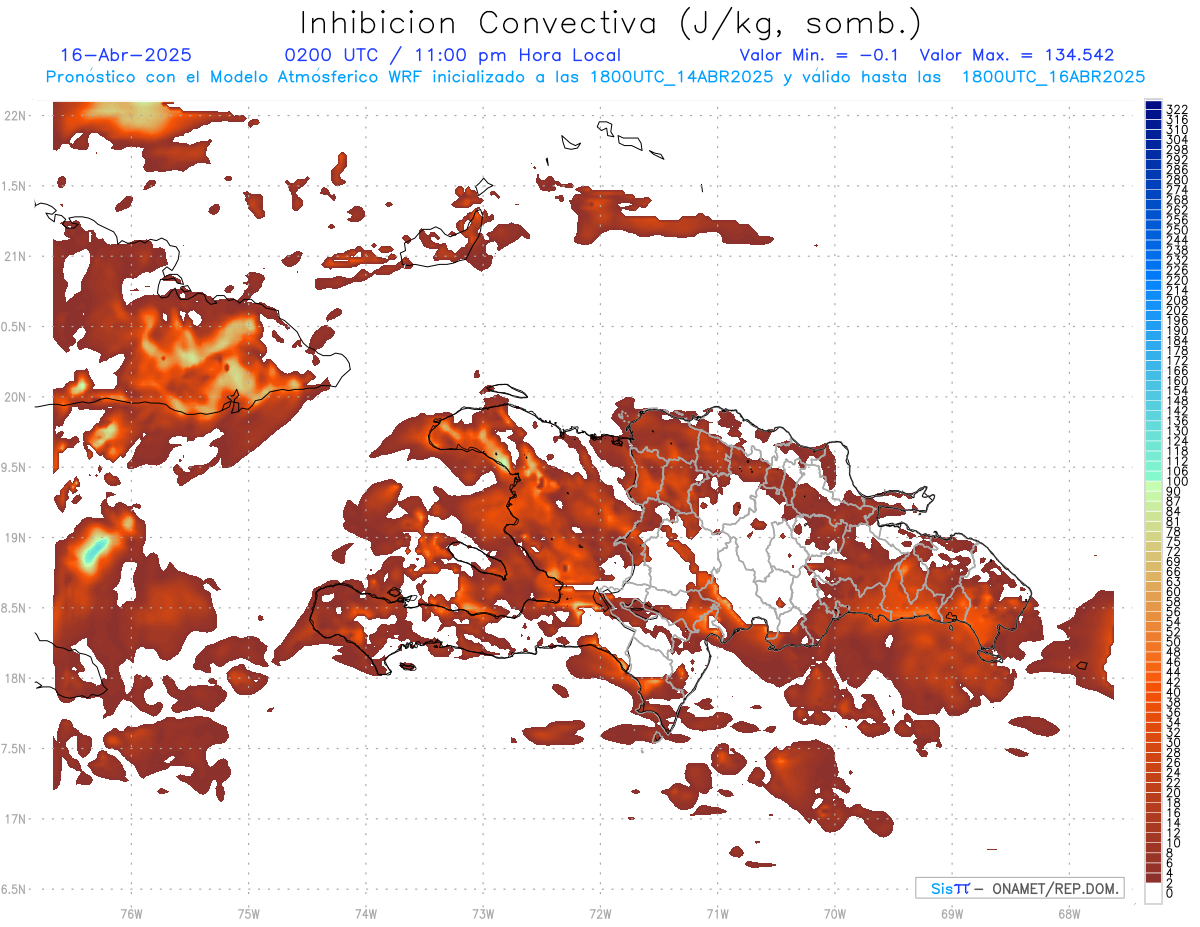Viewport: 1200px width, 927px height.
Task: Click the '75W' longitude label
Action: [248, 913]
